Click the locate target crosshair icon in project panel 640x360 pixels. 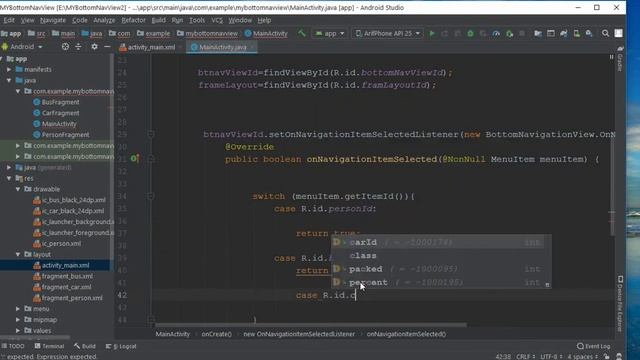click(x=65, y=47)
